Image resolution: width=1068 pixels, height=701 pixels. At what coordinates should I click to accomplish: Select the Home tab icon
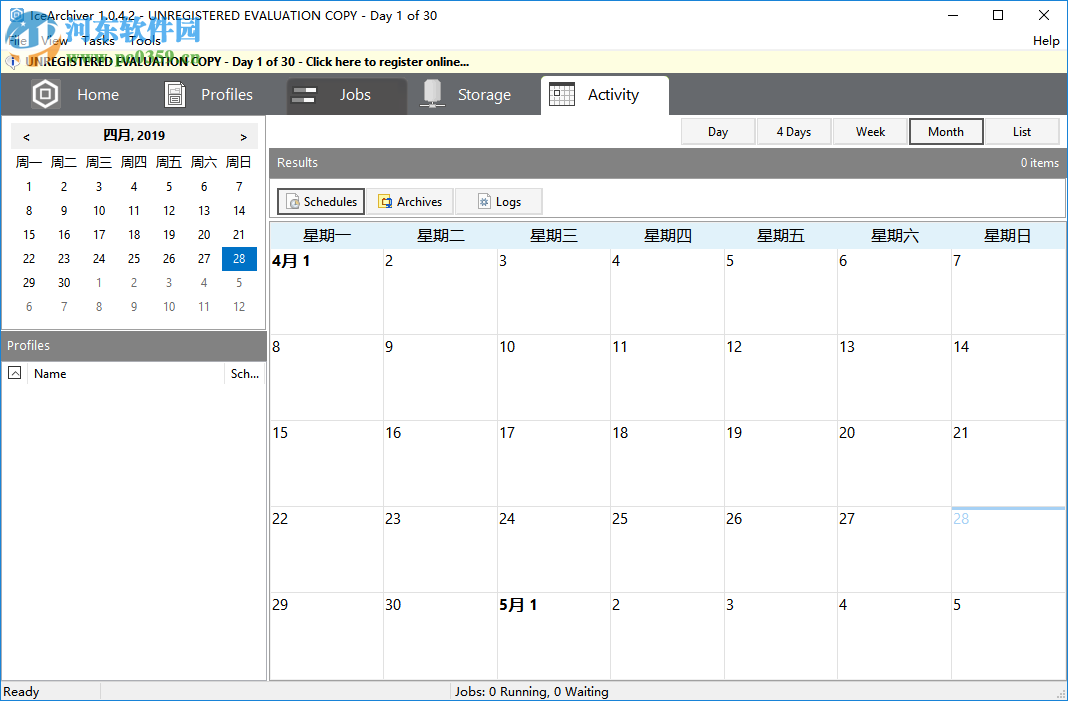coord(45,94)
